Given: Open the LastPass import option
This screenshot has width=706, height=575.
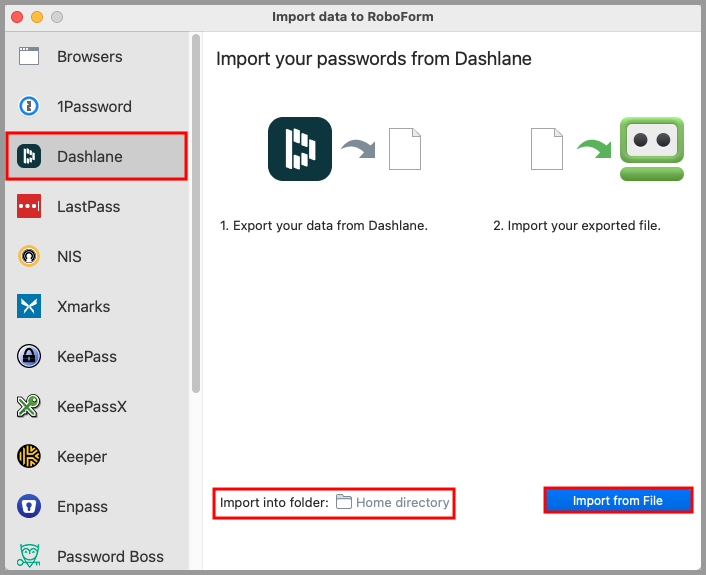Looking at the screenshot, I should 88,207.
